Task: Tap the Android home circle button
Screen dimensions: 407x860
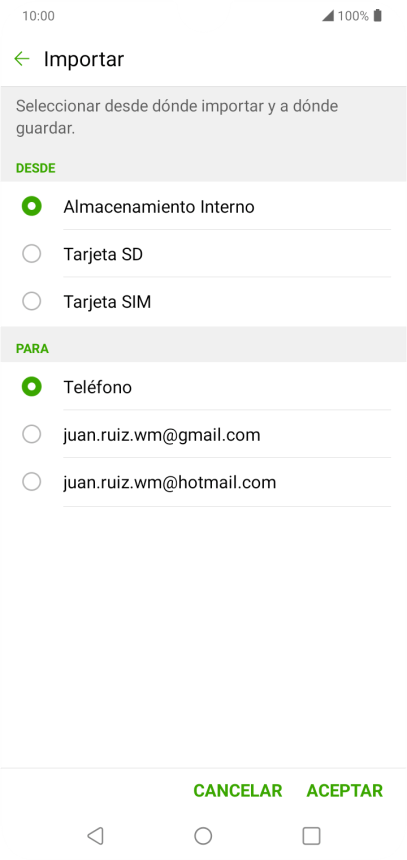Action: 203,835
